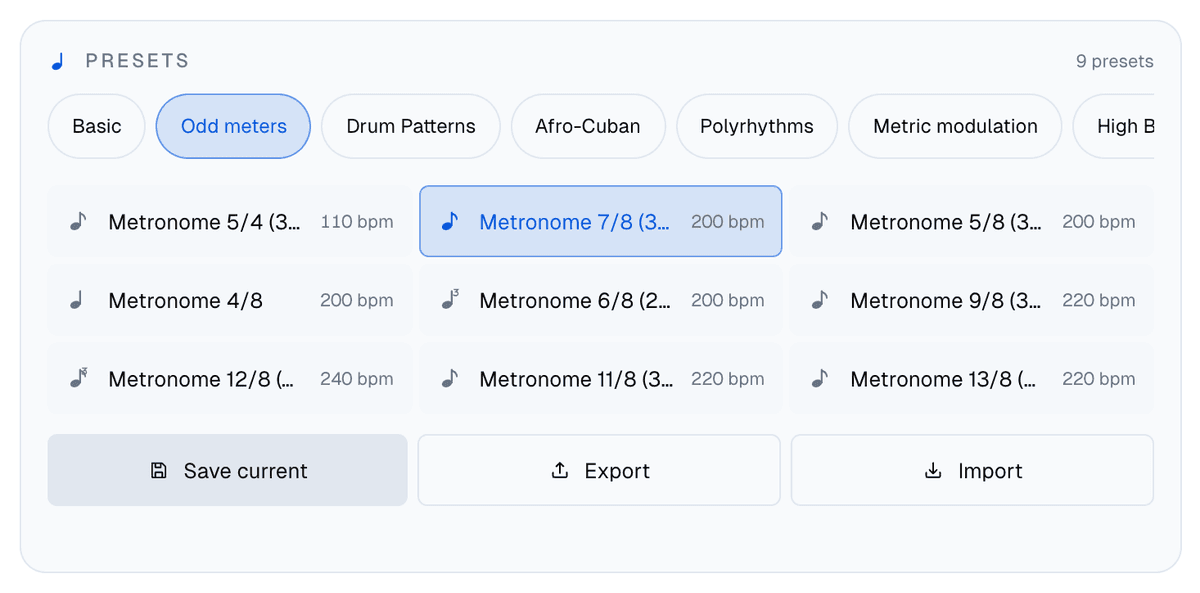The width and height of the screenshot is (1200, 593).
Task: Click the blue note icon next to PRESETS heading
Action: [x=57, y=61]
